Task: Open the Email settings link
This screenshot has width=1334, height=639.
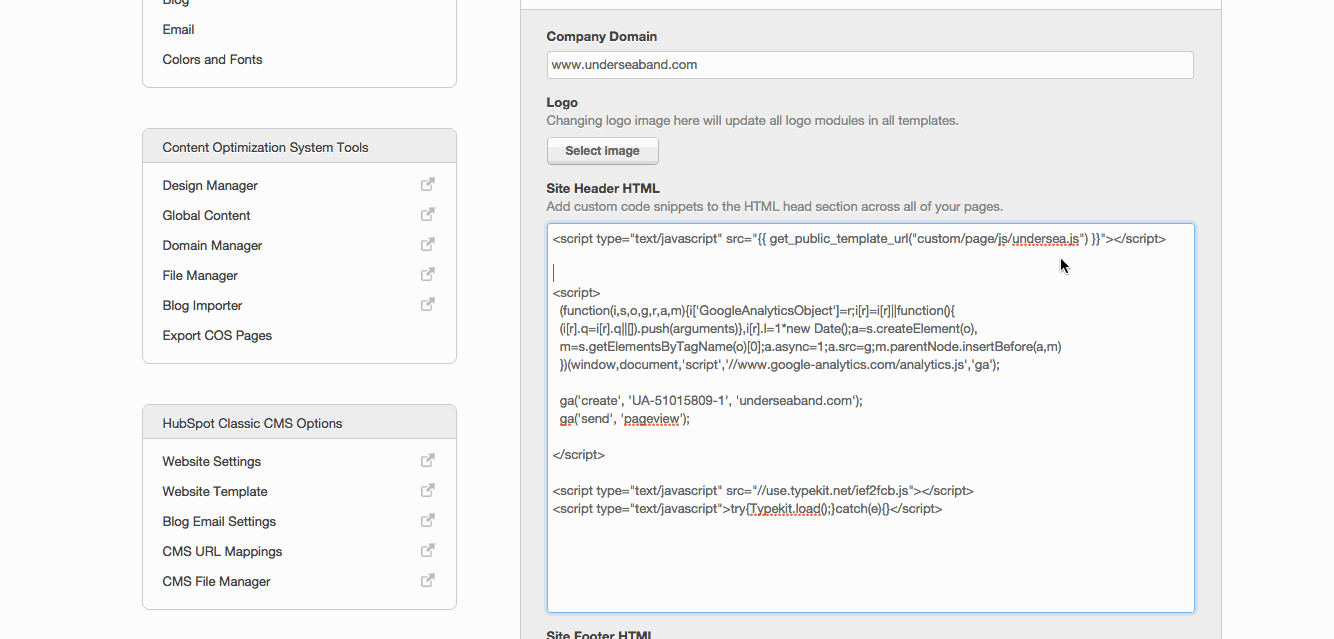Action: [178, 29]
